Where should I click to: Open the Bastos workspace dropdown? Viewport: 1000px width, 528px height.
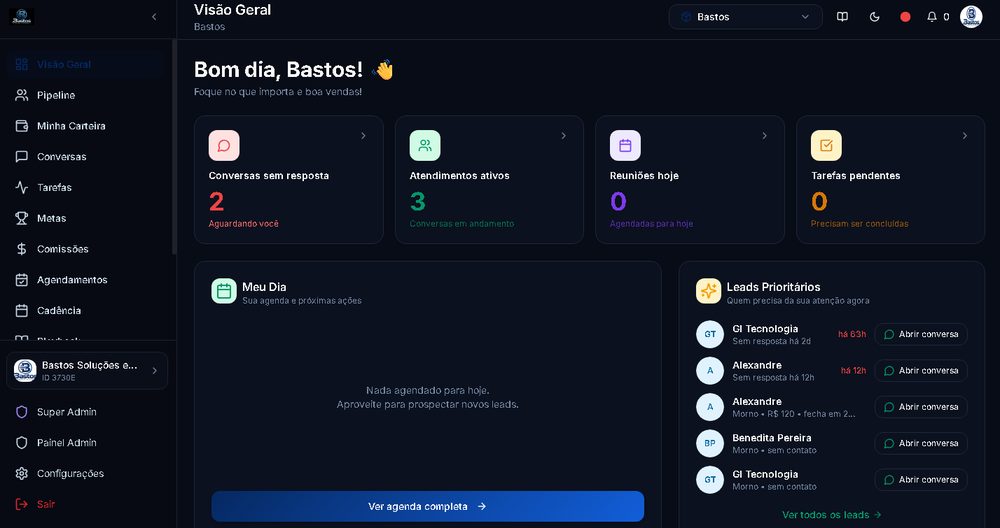click(746, 17)
